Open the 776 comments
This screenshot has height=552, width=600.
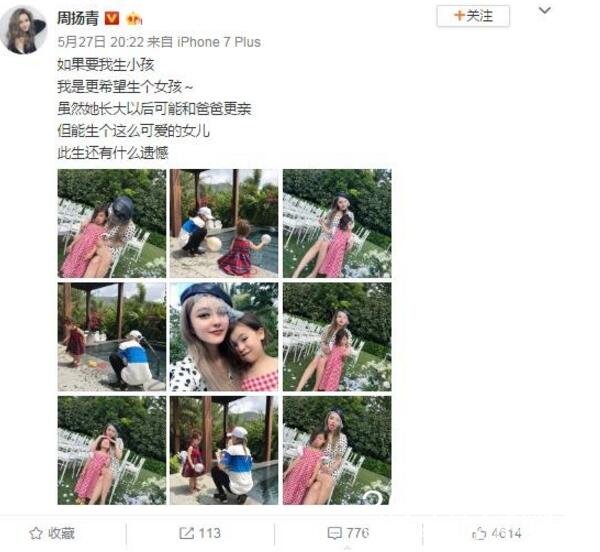[348, 533]
